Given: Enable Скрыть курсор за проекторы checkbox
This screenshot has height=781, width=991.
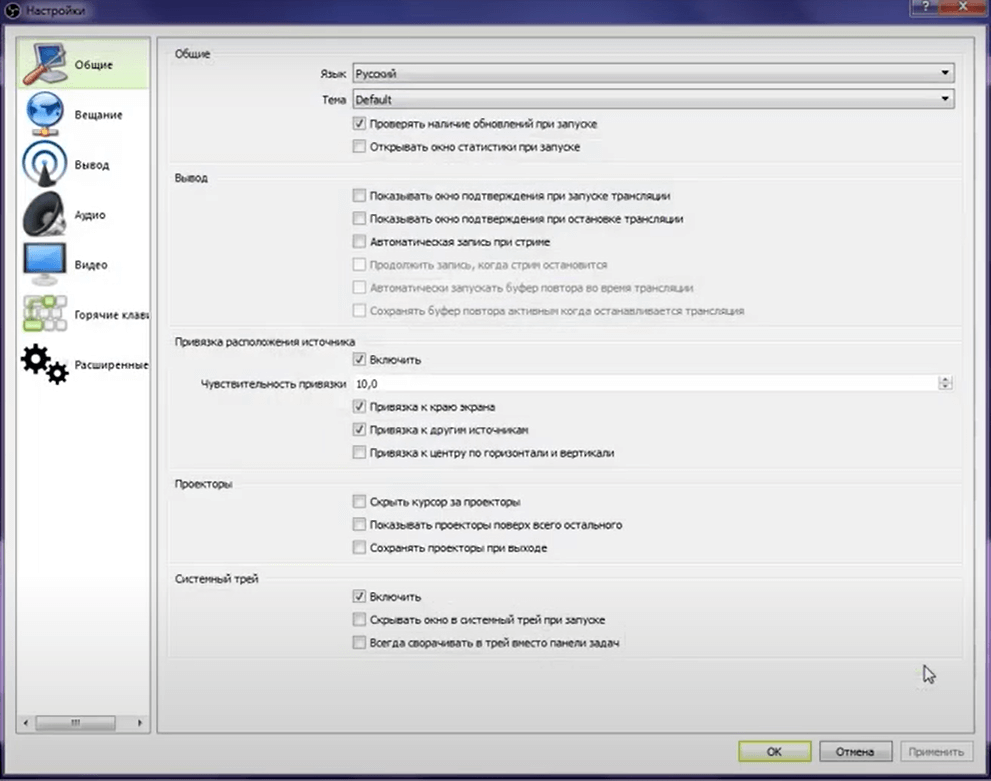Looking at the screenshot, I should [x=360, y=502].
